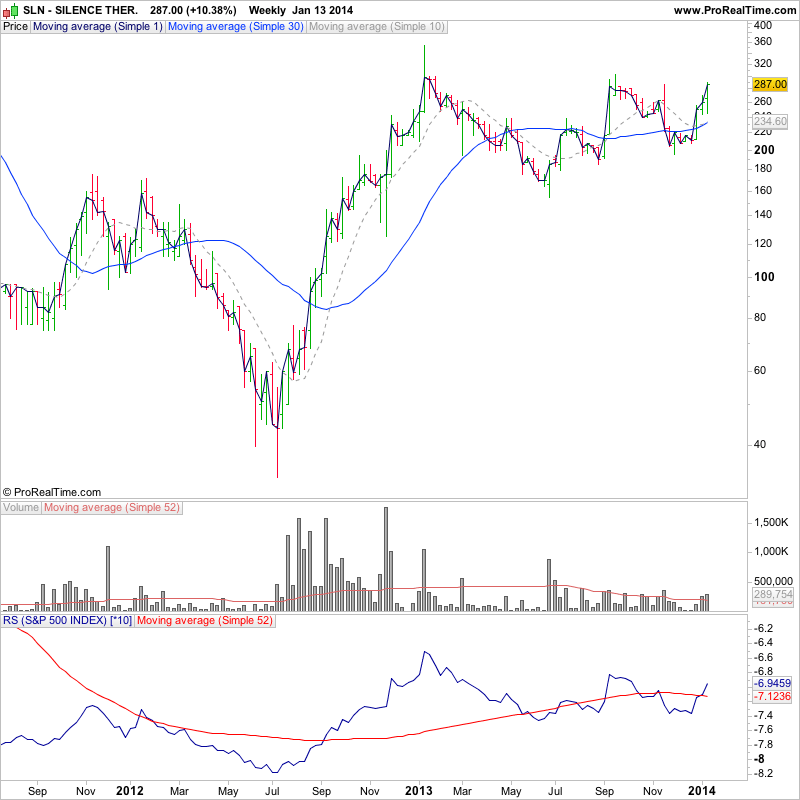This screenshot has width=800, height=800.
Task: Select the RS (S&P 500 INDEX) [*10] label
Action: coord(67,621)
